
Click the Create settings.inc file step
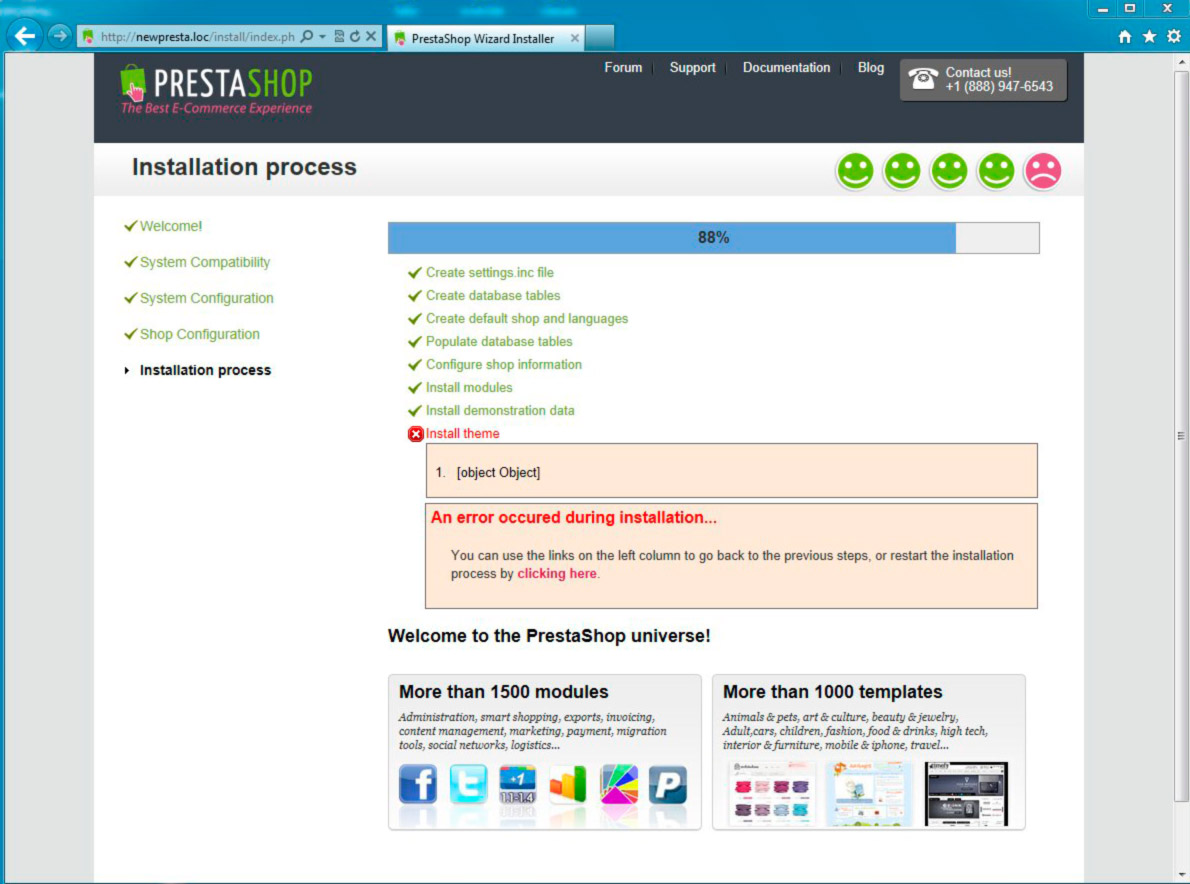pos(490,272)
